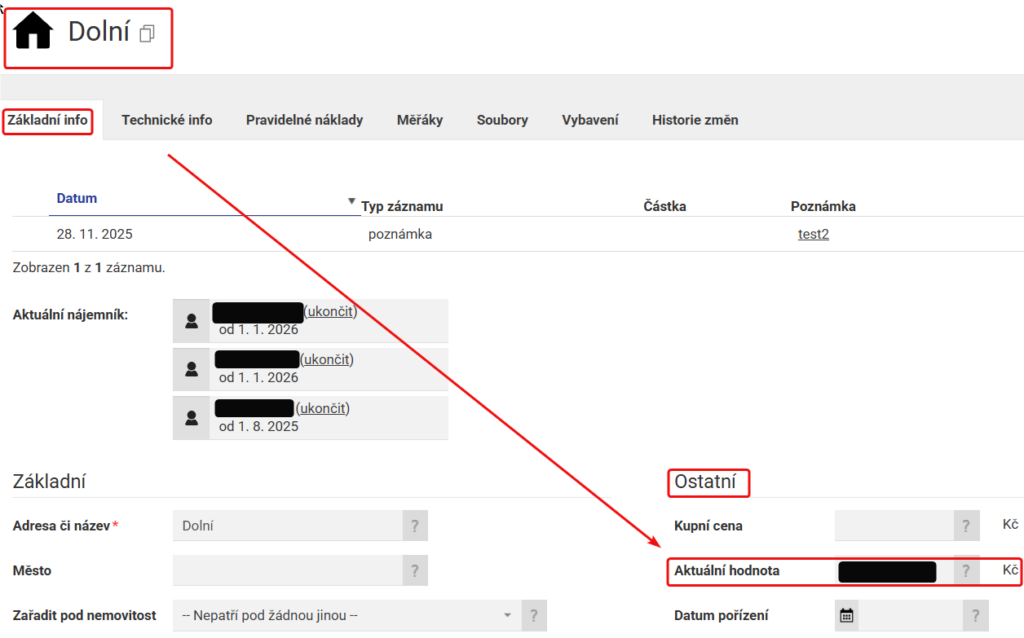The image size is (1024, 638).
Task: Click the help icon for Aktuální hodnota
Action: click(966, 571)
